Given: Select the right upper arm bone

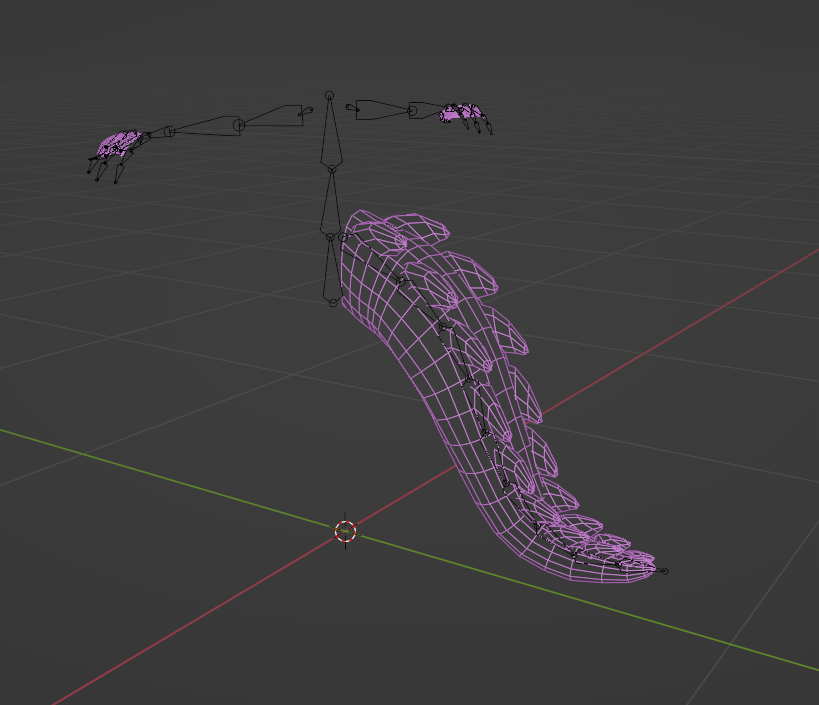Looking at the screenshot, I should pos(384,110).
